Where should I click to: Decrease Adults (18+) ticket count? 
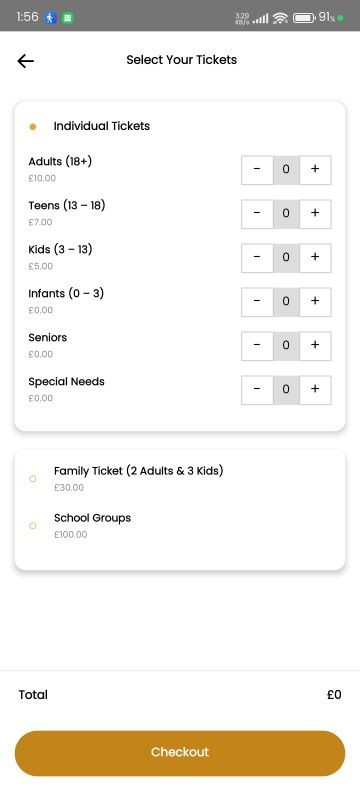(257, 170)
